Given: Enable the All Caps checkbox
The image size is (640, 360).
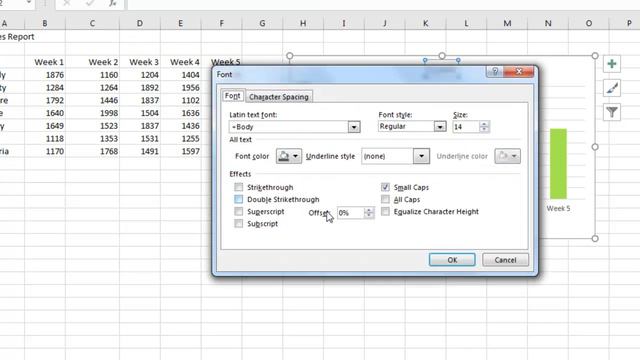Looking at the screenshot, I should [385, 199].
